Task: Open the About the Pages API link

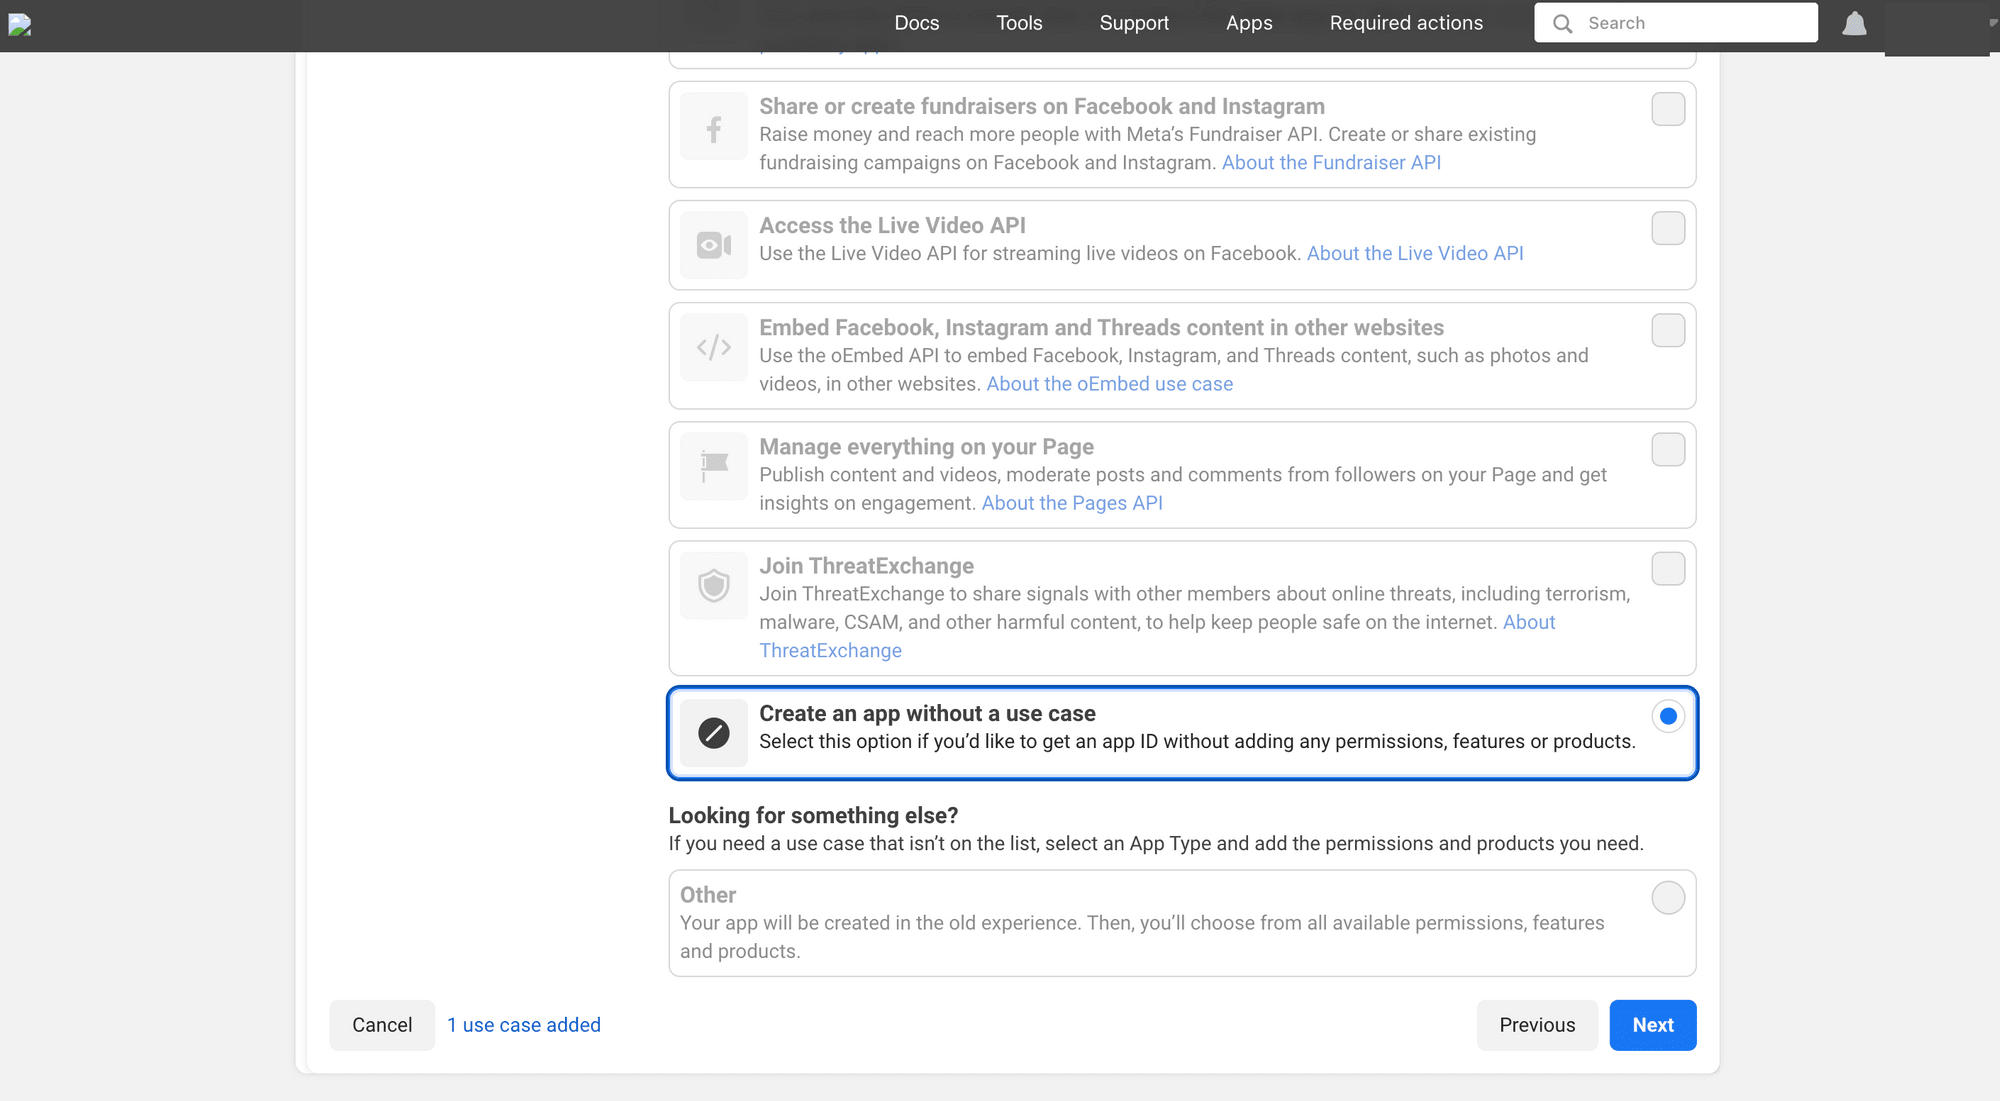Action: (1071, 503)
